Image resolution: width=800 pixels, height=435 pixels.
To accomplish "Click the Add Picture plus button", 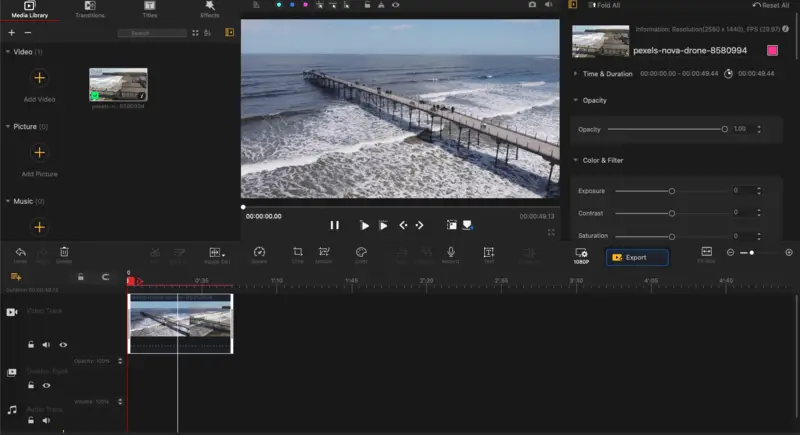I will point(39,152).
